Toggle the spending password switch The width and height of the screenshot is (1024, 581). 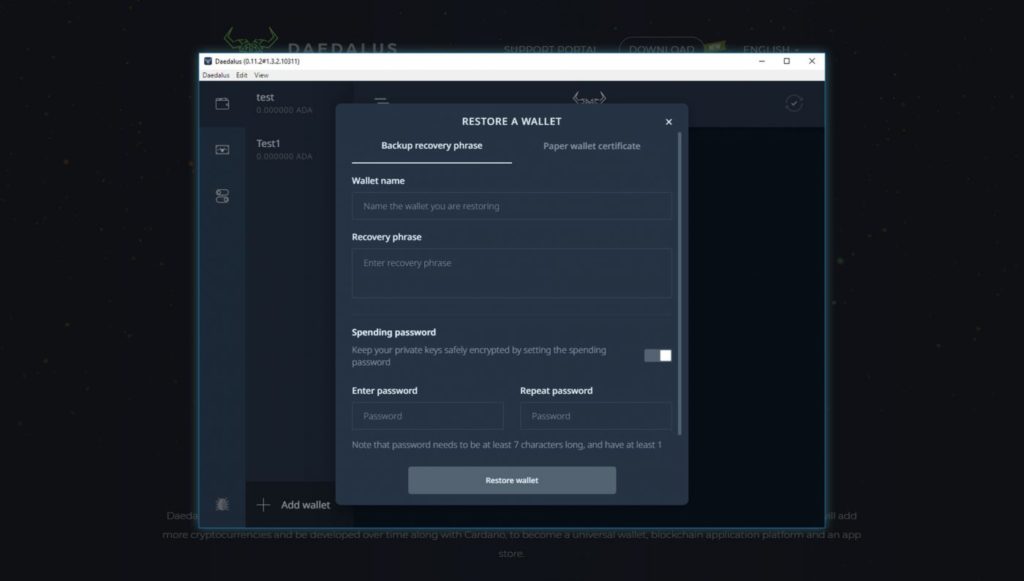point(658,355)
